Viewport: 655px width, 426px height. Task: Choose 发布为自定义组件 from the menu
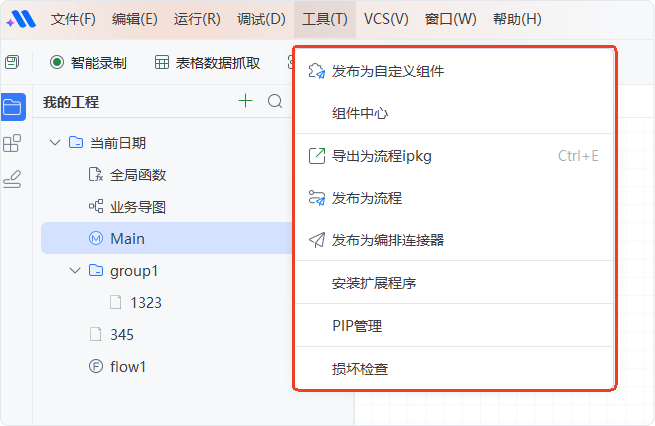pos(387,71)
